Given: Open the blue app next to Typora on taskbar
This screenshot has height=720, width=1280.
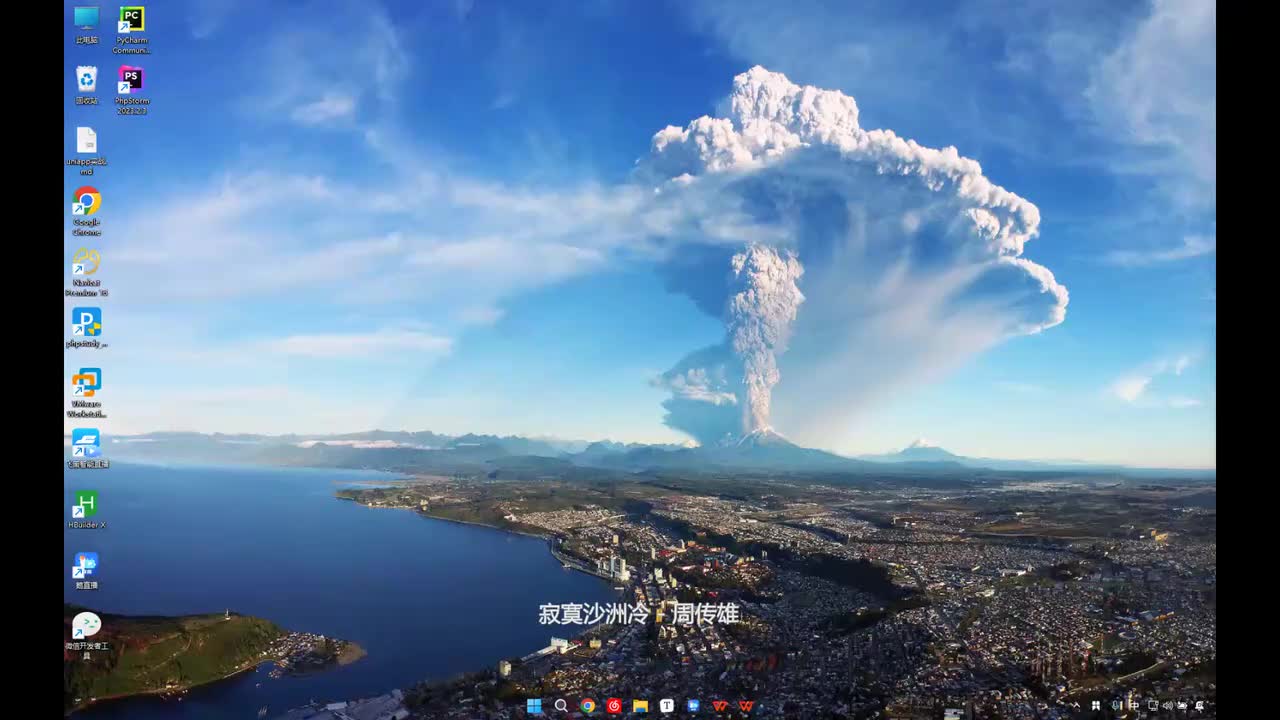Looking at the screenshot, I should pos(693,705).
